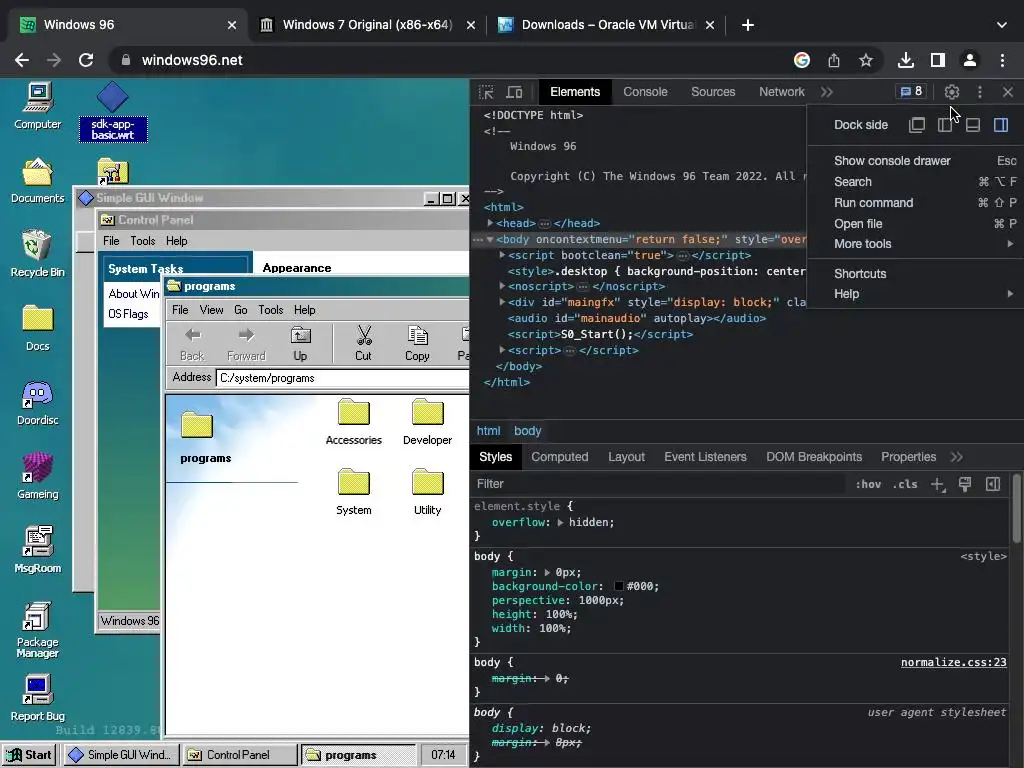Click the DevTools issues counter badge
This screenshot has height=768, width=1024.
click(911, 91)
